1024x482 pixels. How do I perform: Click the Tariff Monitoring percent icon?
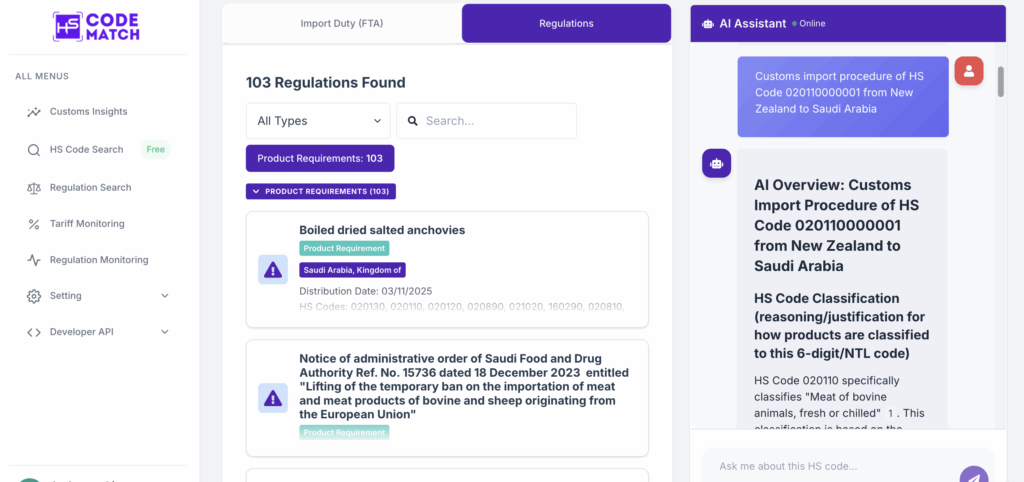33,224
